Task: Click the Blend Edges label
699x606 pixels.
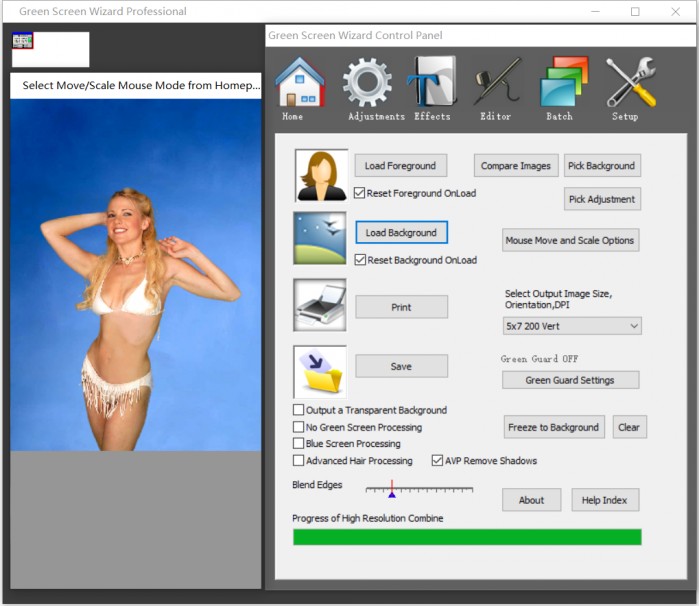Action: click(317, 485)
